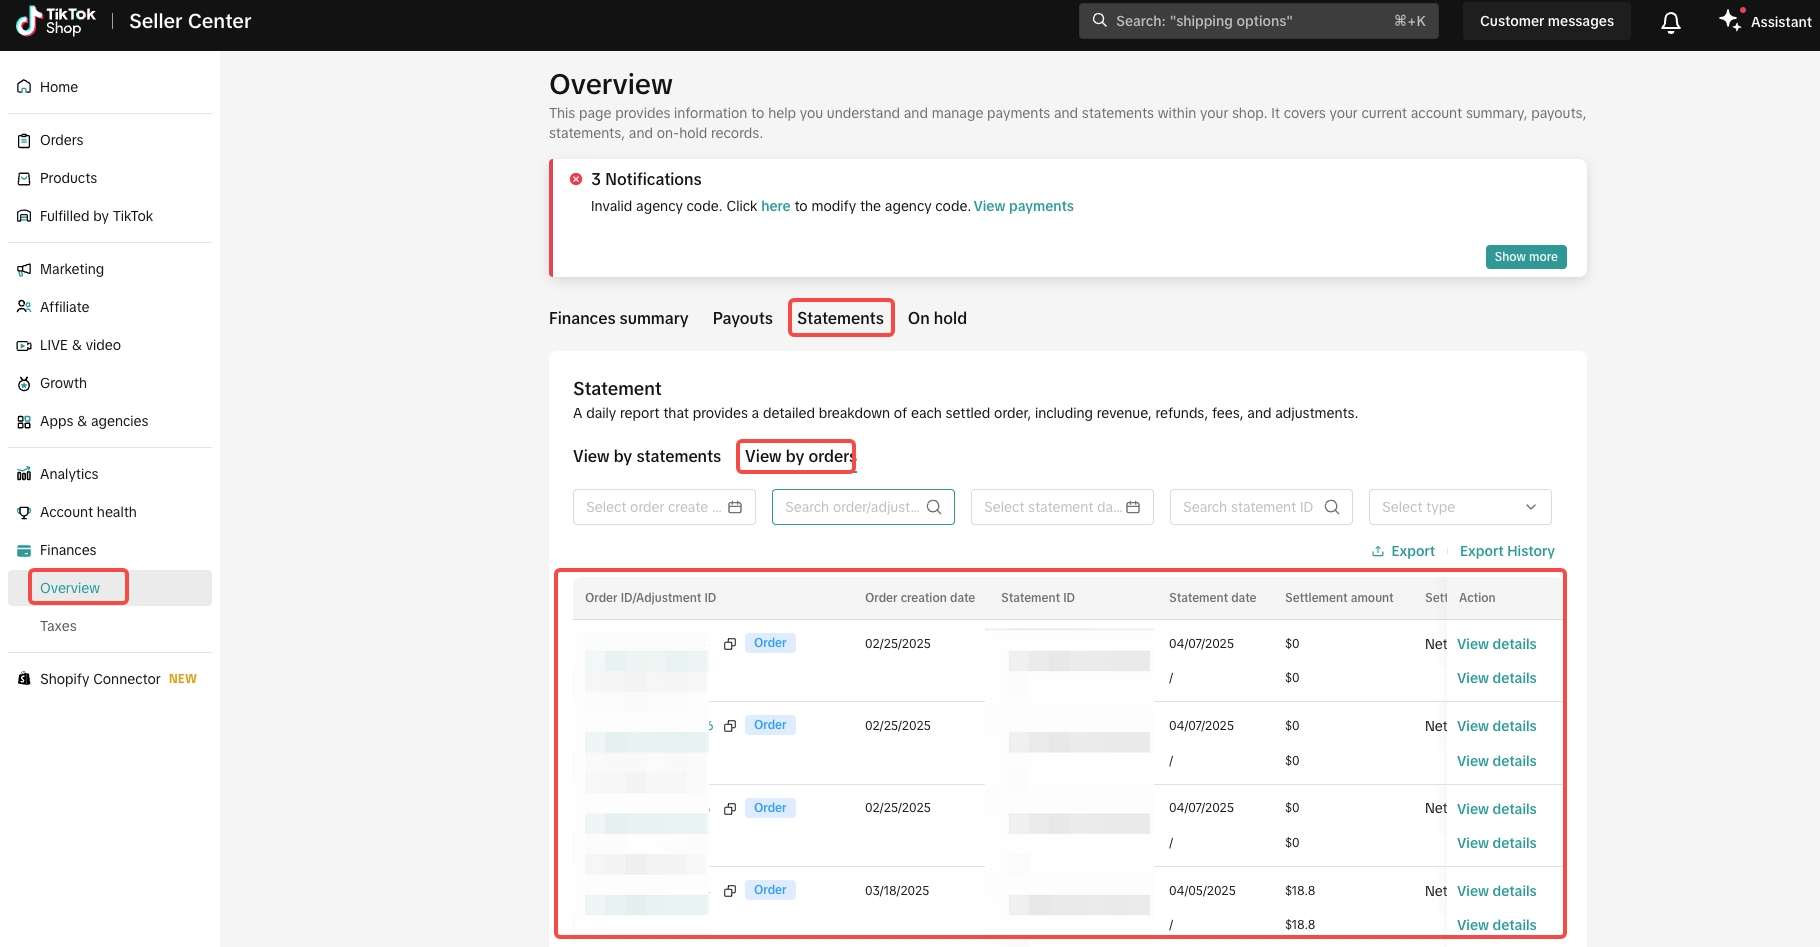Viewport: 1820px width, 947px height.
Task: Click the Marketing megaphone icon
Action: click(x=24, y=269)
